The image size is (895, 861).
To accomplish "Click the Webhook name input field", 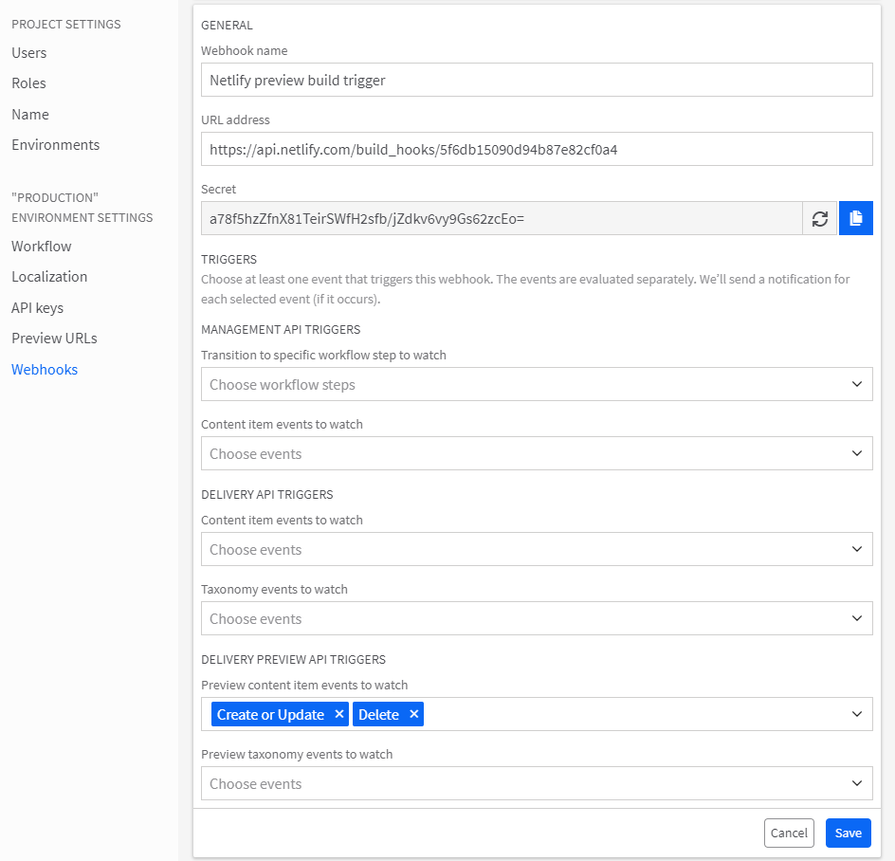I will [x=536, y=80].
